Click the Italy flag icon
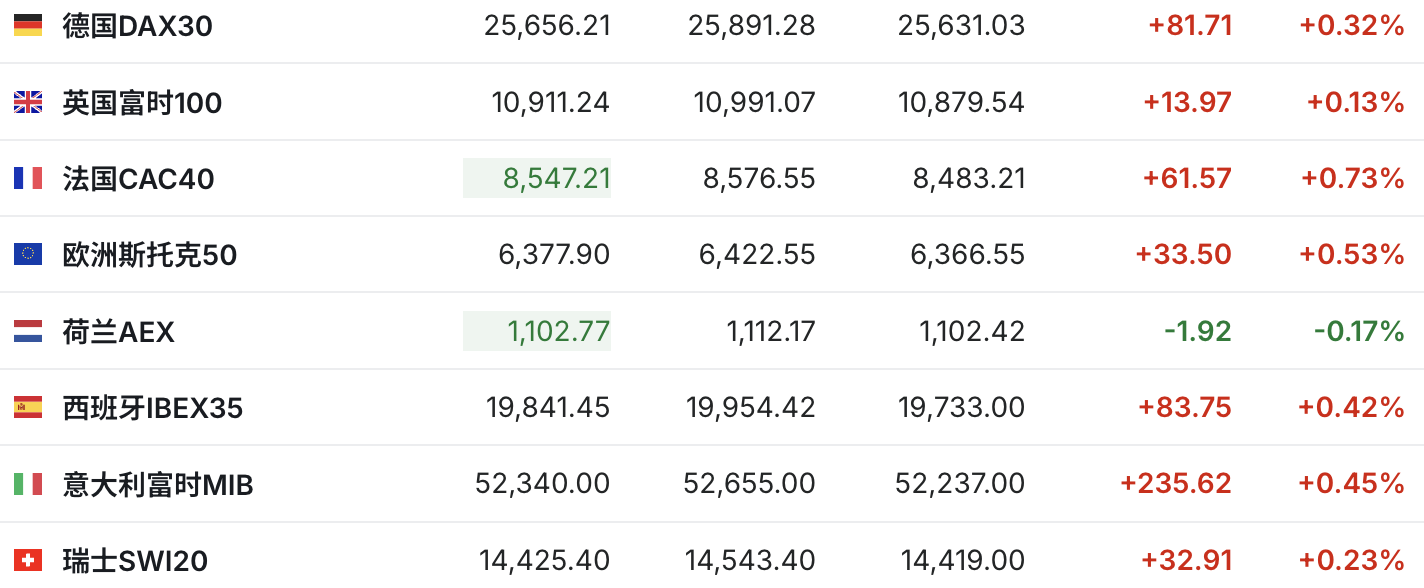Viewport: 1424px width, 588px height. point(28,484)
